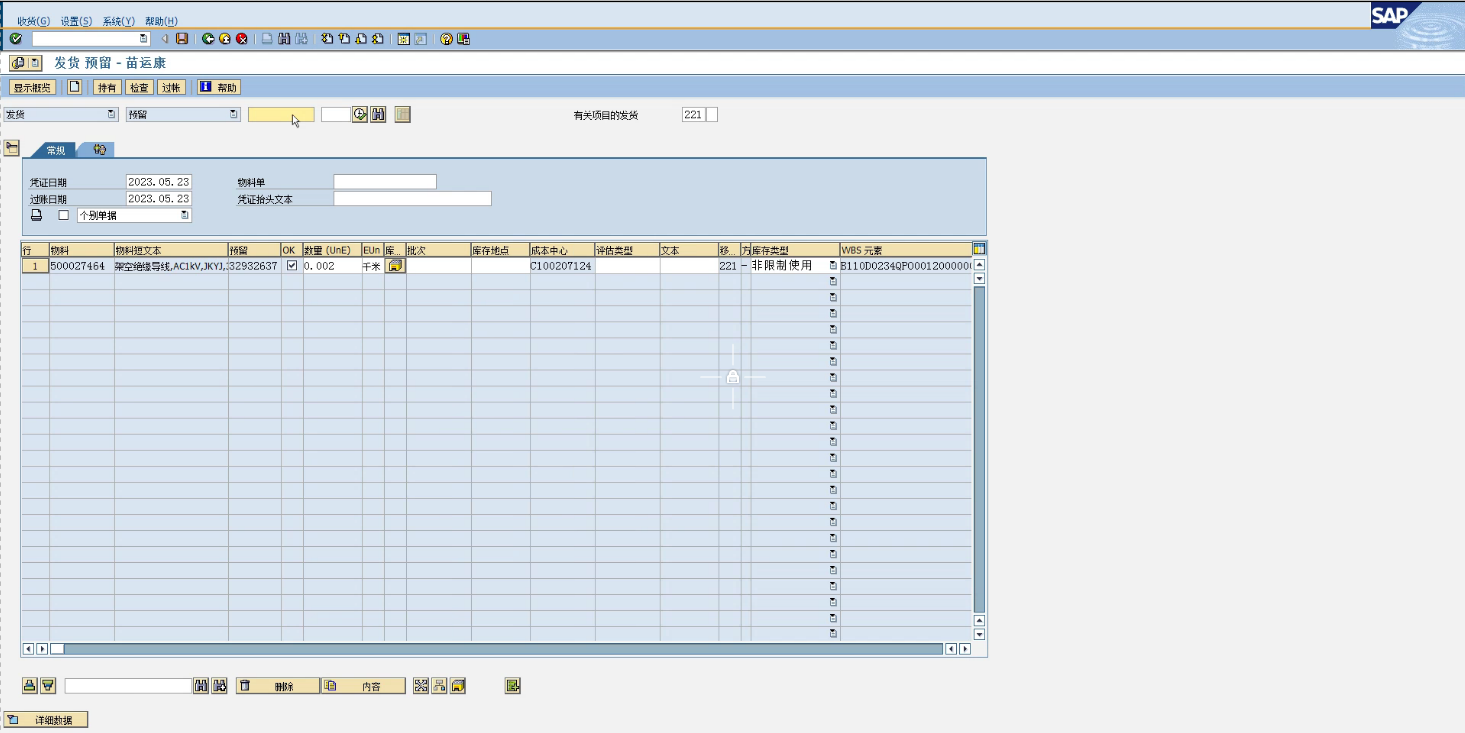1465x733 pixels.
Task: Open the yellow question mark Help icon
Action: pyautogui.click(x=446, y=39)
